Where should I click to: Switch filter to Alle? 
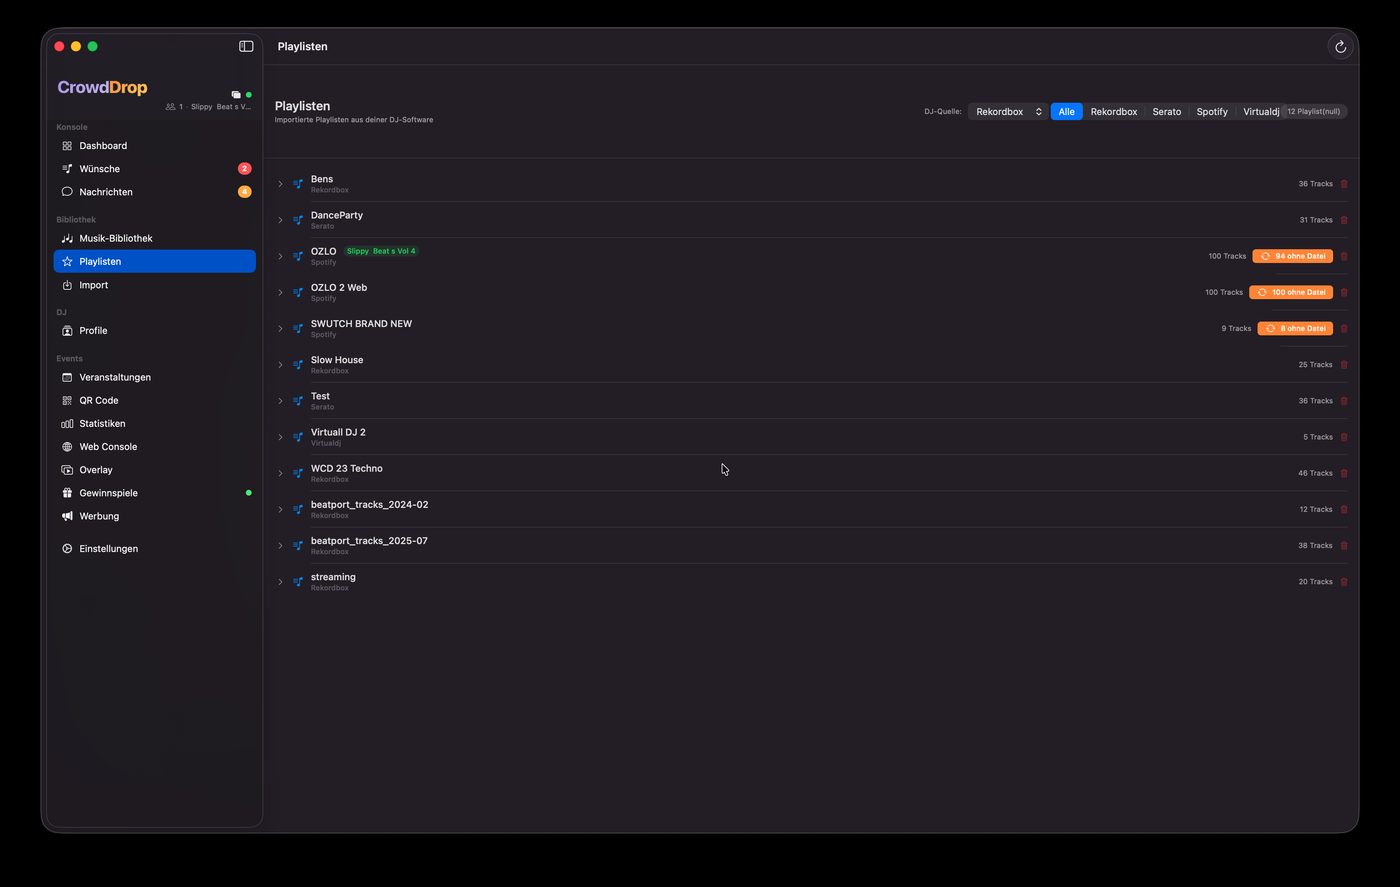point(1066,111)
